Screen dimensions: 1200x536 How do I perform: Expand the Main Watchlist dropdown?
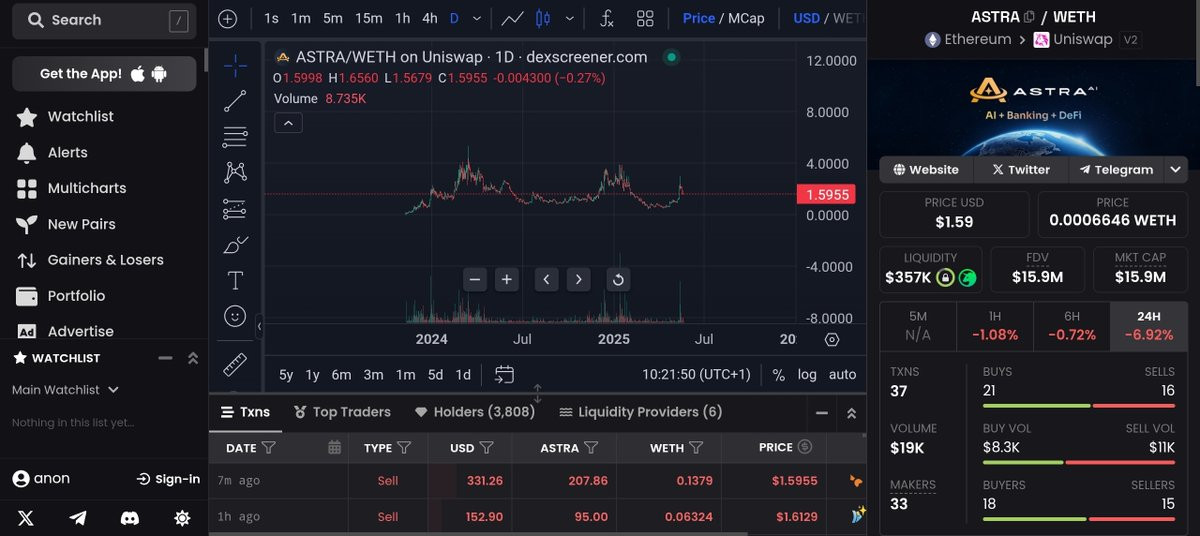[x=113, y=390]
